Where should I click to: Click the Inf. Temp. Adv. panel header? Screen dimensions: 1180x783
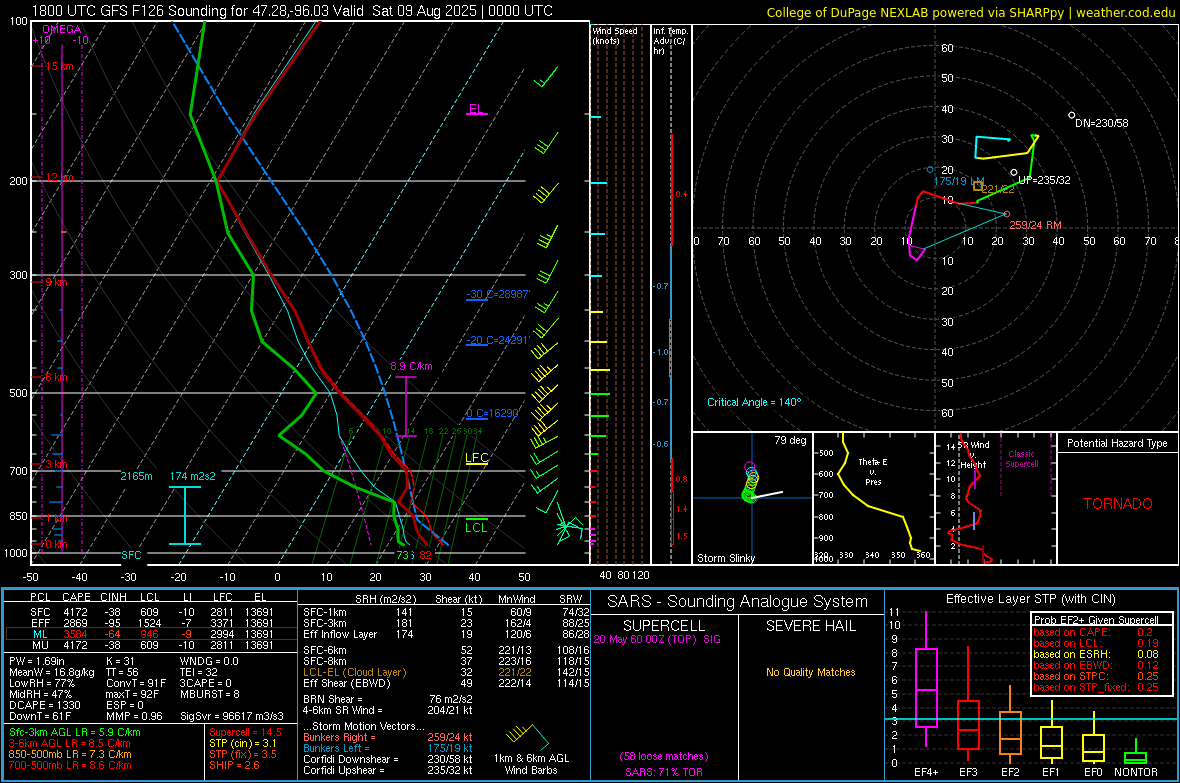(x=671, y=41)
